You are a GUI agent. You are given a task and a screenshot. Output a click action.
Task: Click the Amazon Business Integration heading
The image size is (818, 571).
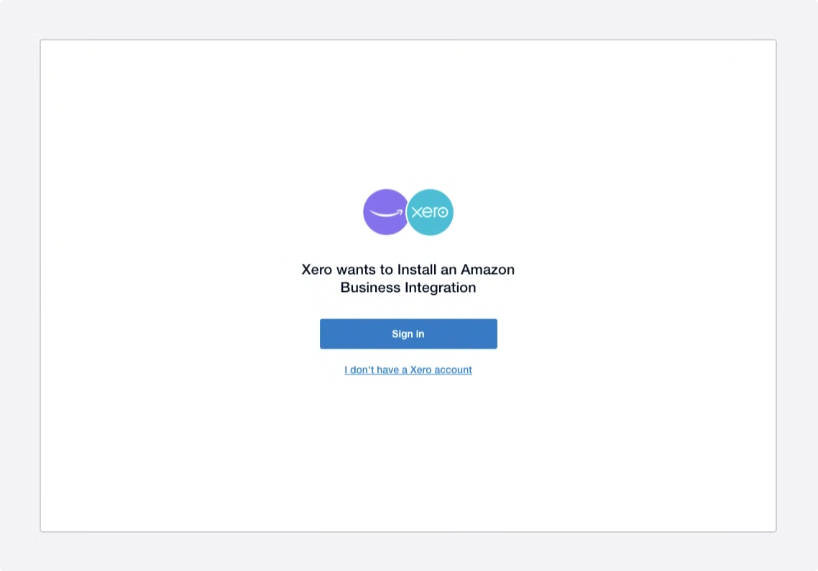click(x=408, y=278)
